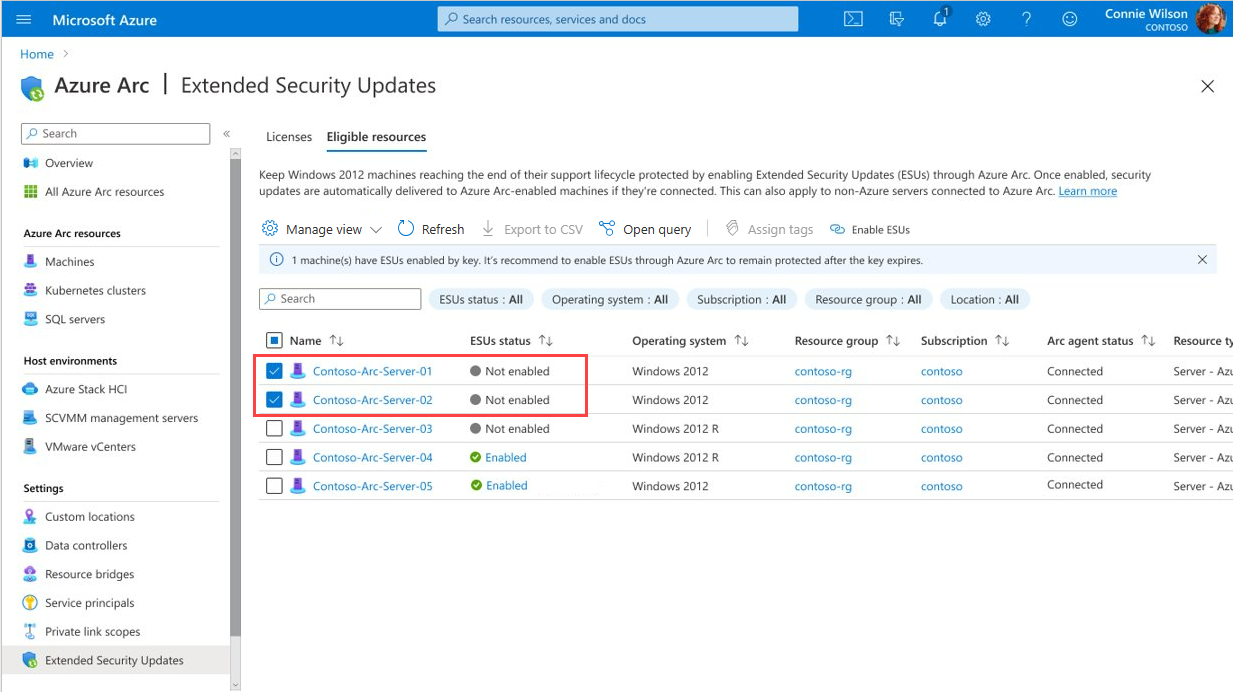Open Contoso-Arc-Server-03 link

pos(372,429)
